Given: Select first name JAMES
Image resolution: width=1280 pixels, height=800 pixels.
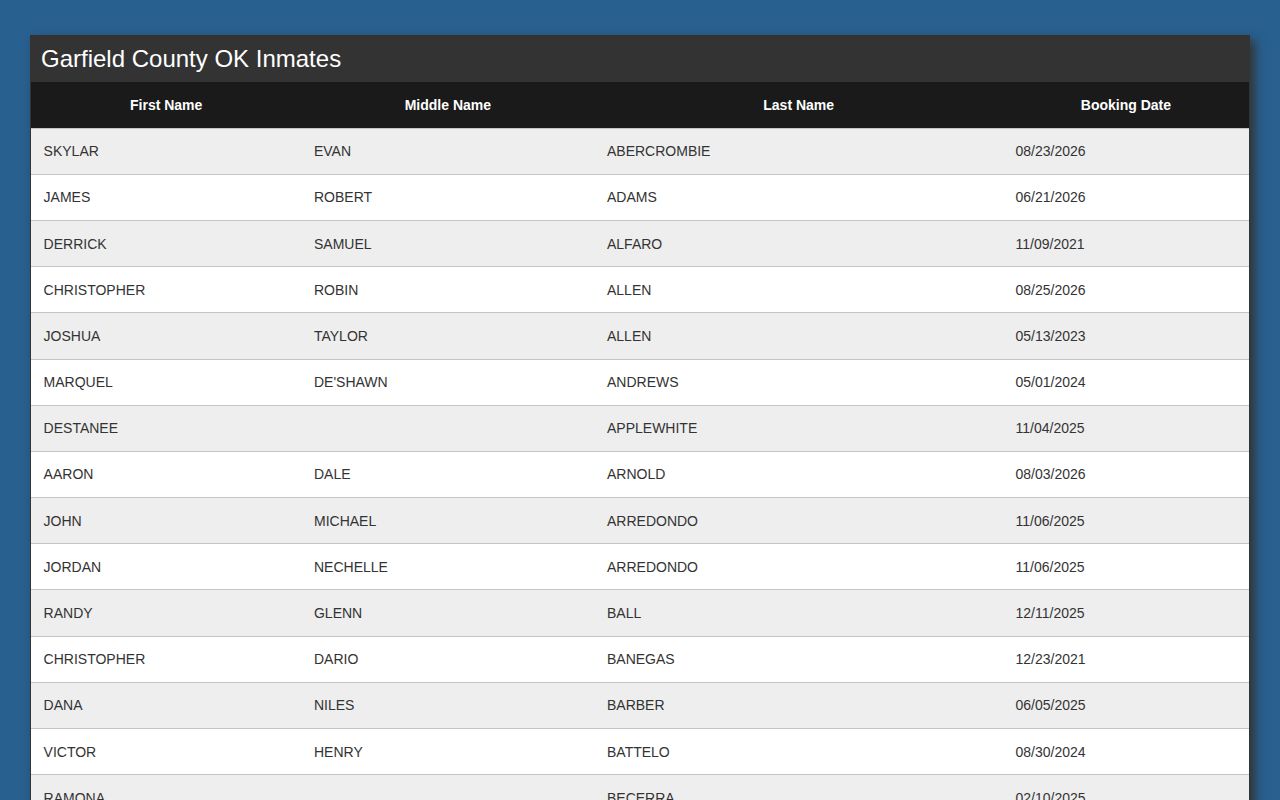Looking at the screenshot, I should [67, 197].
